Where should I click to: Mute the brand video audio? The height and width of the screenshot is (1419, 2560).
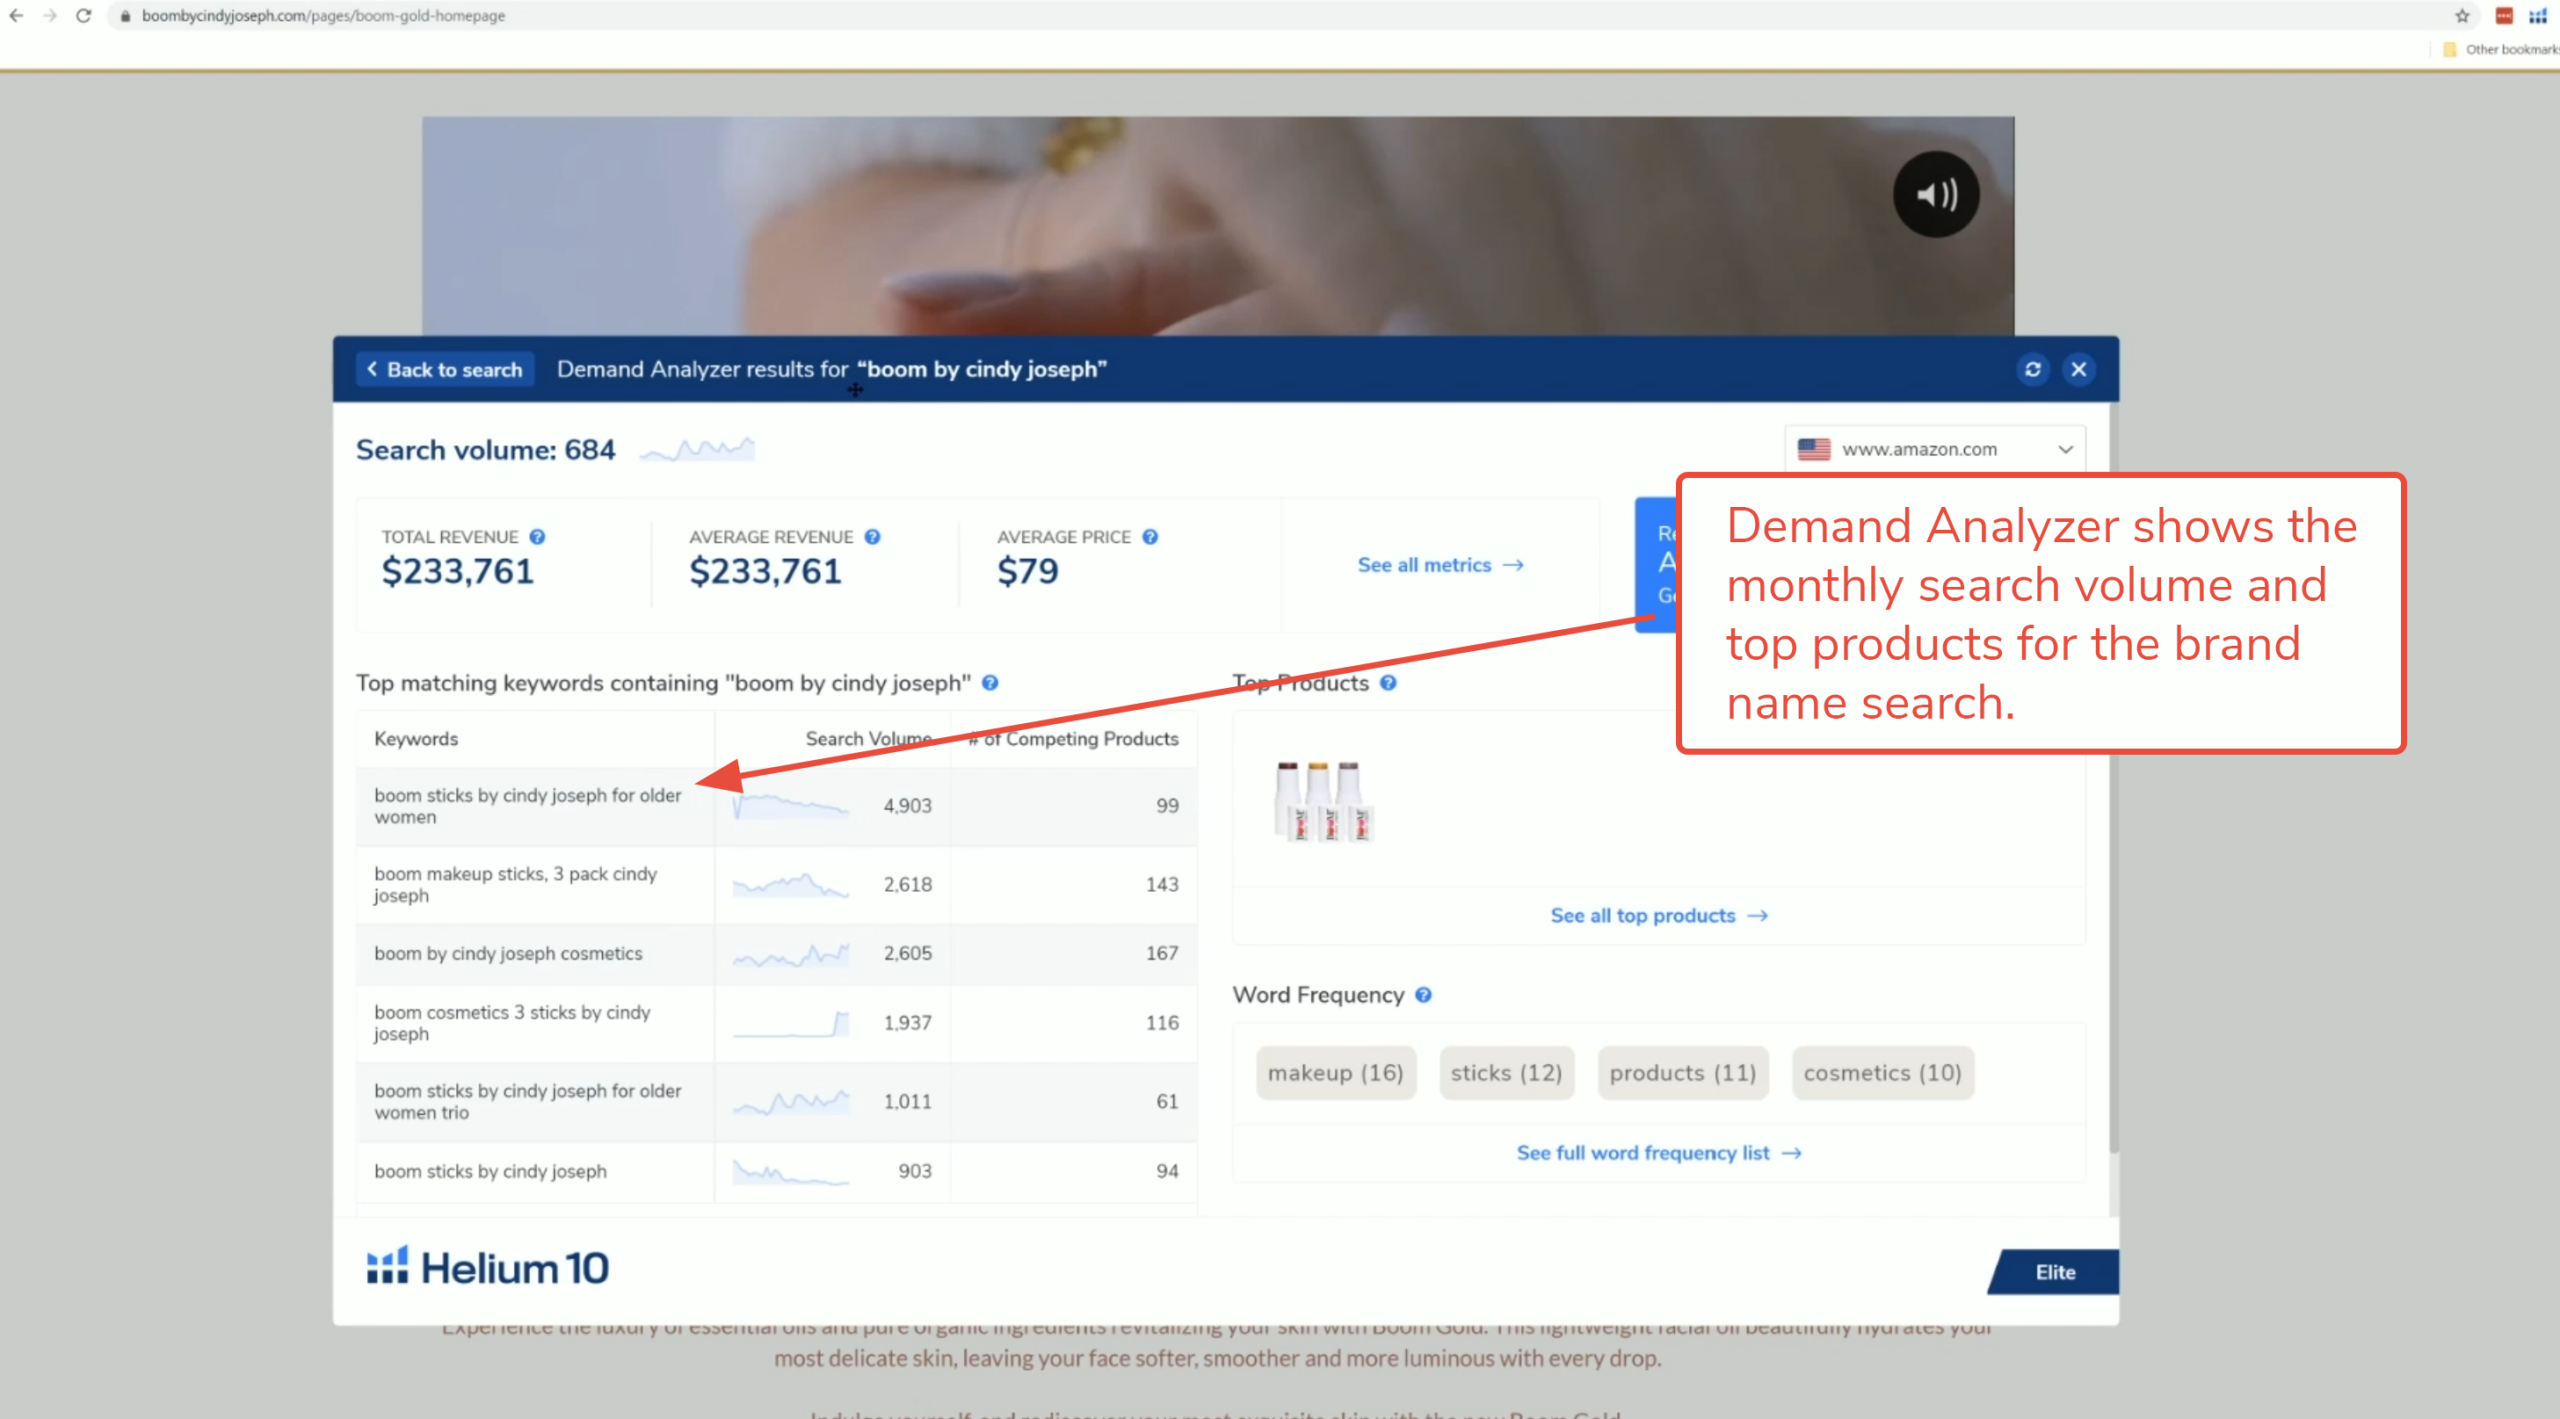click(1936, 194)
